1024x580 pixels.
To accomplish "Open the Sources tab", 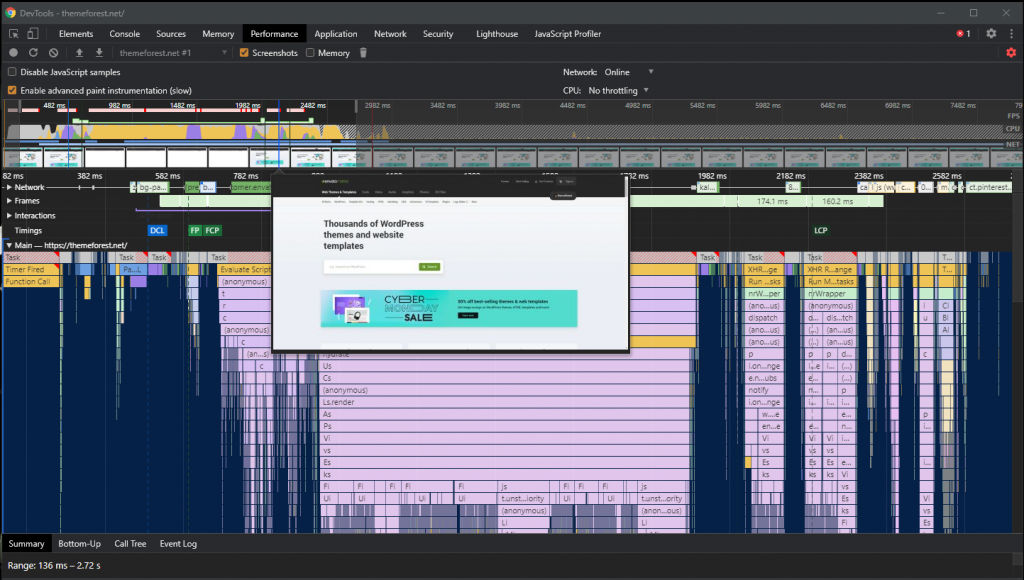I will click(x=170, y=34).
